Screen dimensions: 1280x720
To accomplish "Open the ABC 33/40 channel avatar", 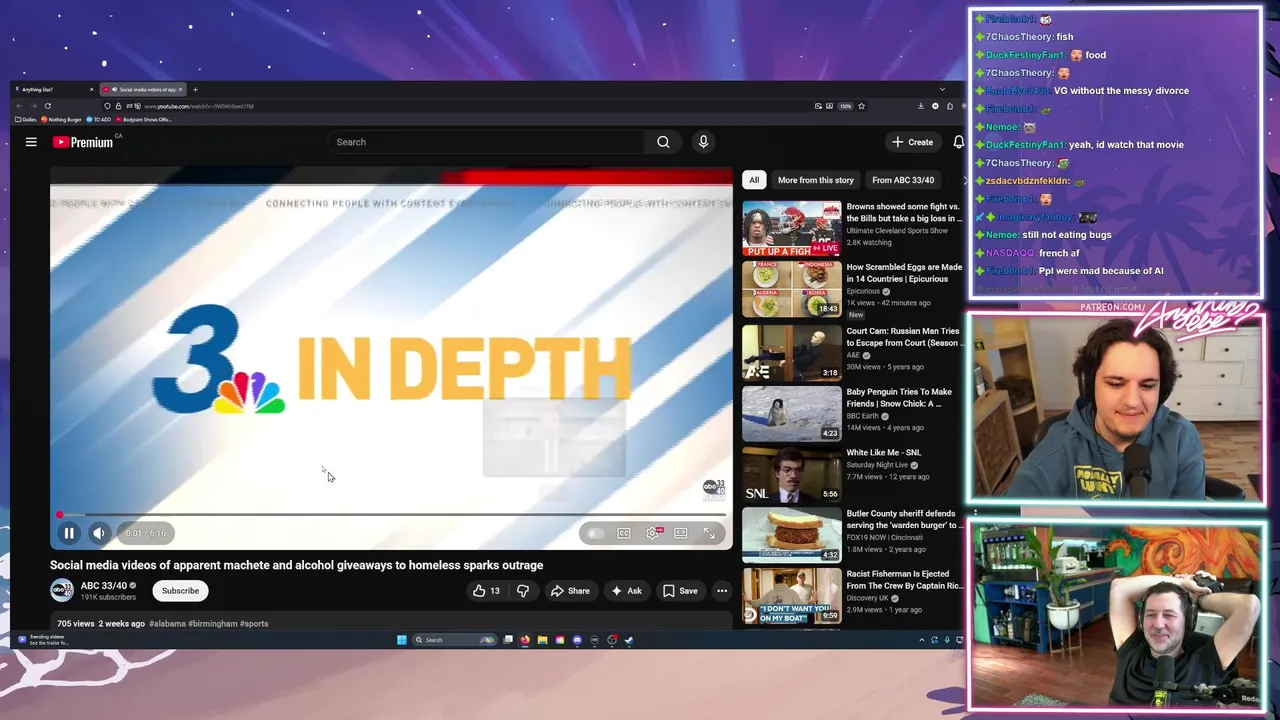I will tap(62, 591).
